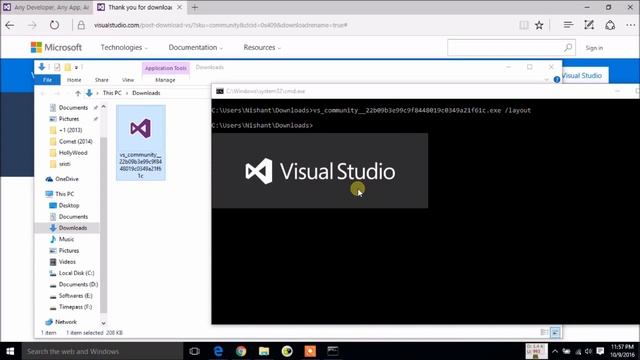This screenshot has height=360, width=640.
Task: Open Chrome from the taskbar
Action: pyautogui.click(x=241, y=351)
